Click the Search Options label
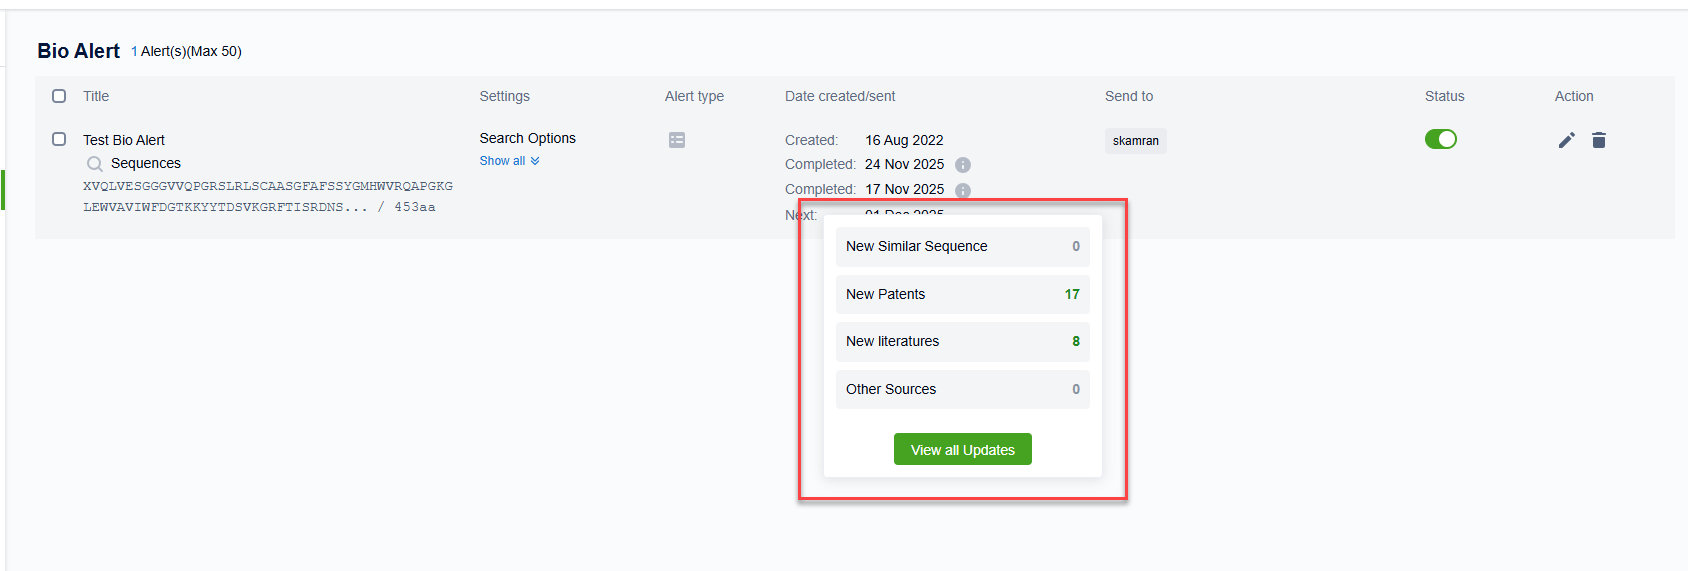Viewport: 1688px width, 571px height. (527, 138)
